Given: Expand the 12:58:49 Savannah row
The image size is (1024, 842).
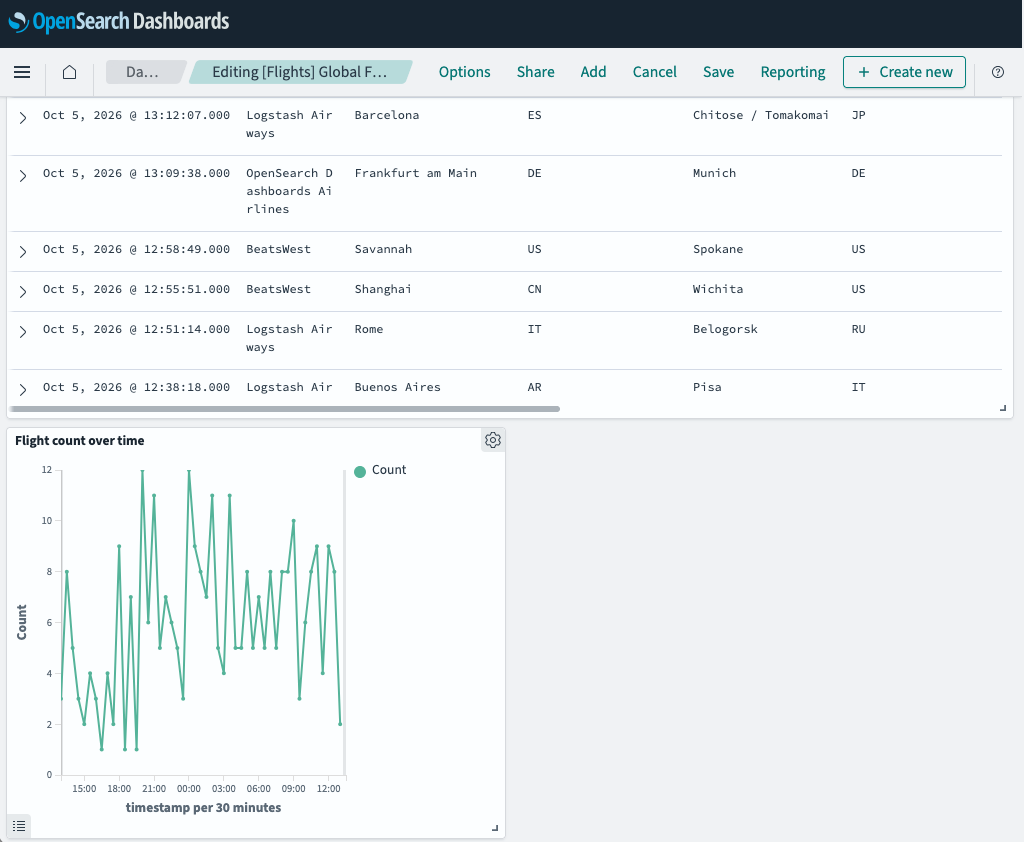Looking at the screenshot, I should pyautogui.click(x=23, y=251).
